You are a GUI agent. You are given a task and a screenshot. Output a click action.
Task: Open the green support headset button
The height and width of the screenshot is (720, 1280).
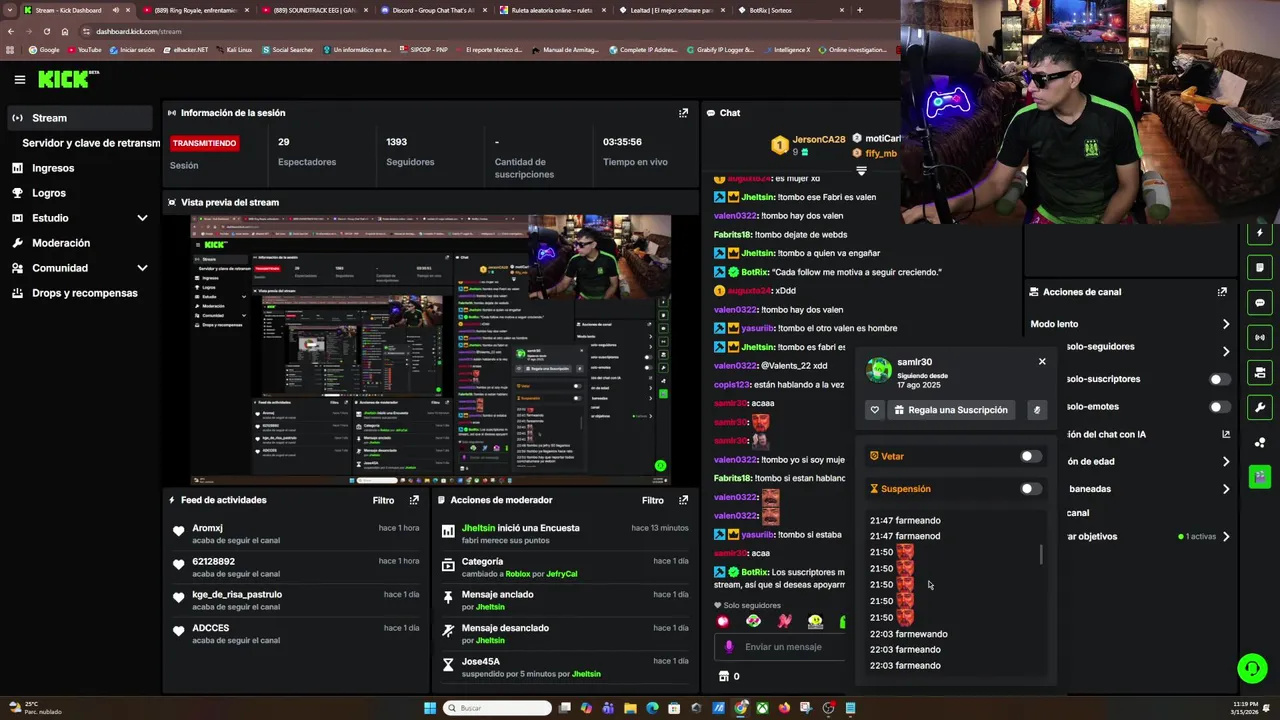1252,668
